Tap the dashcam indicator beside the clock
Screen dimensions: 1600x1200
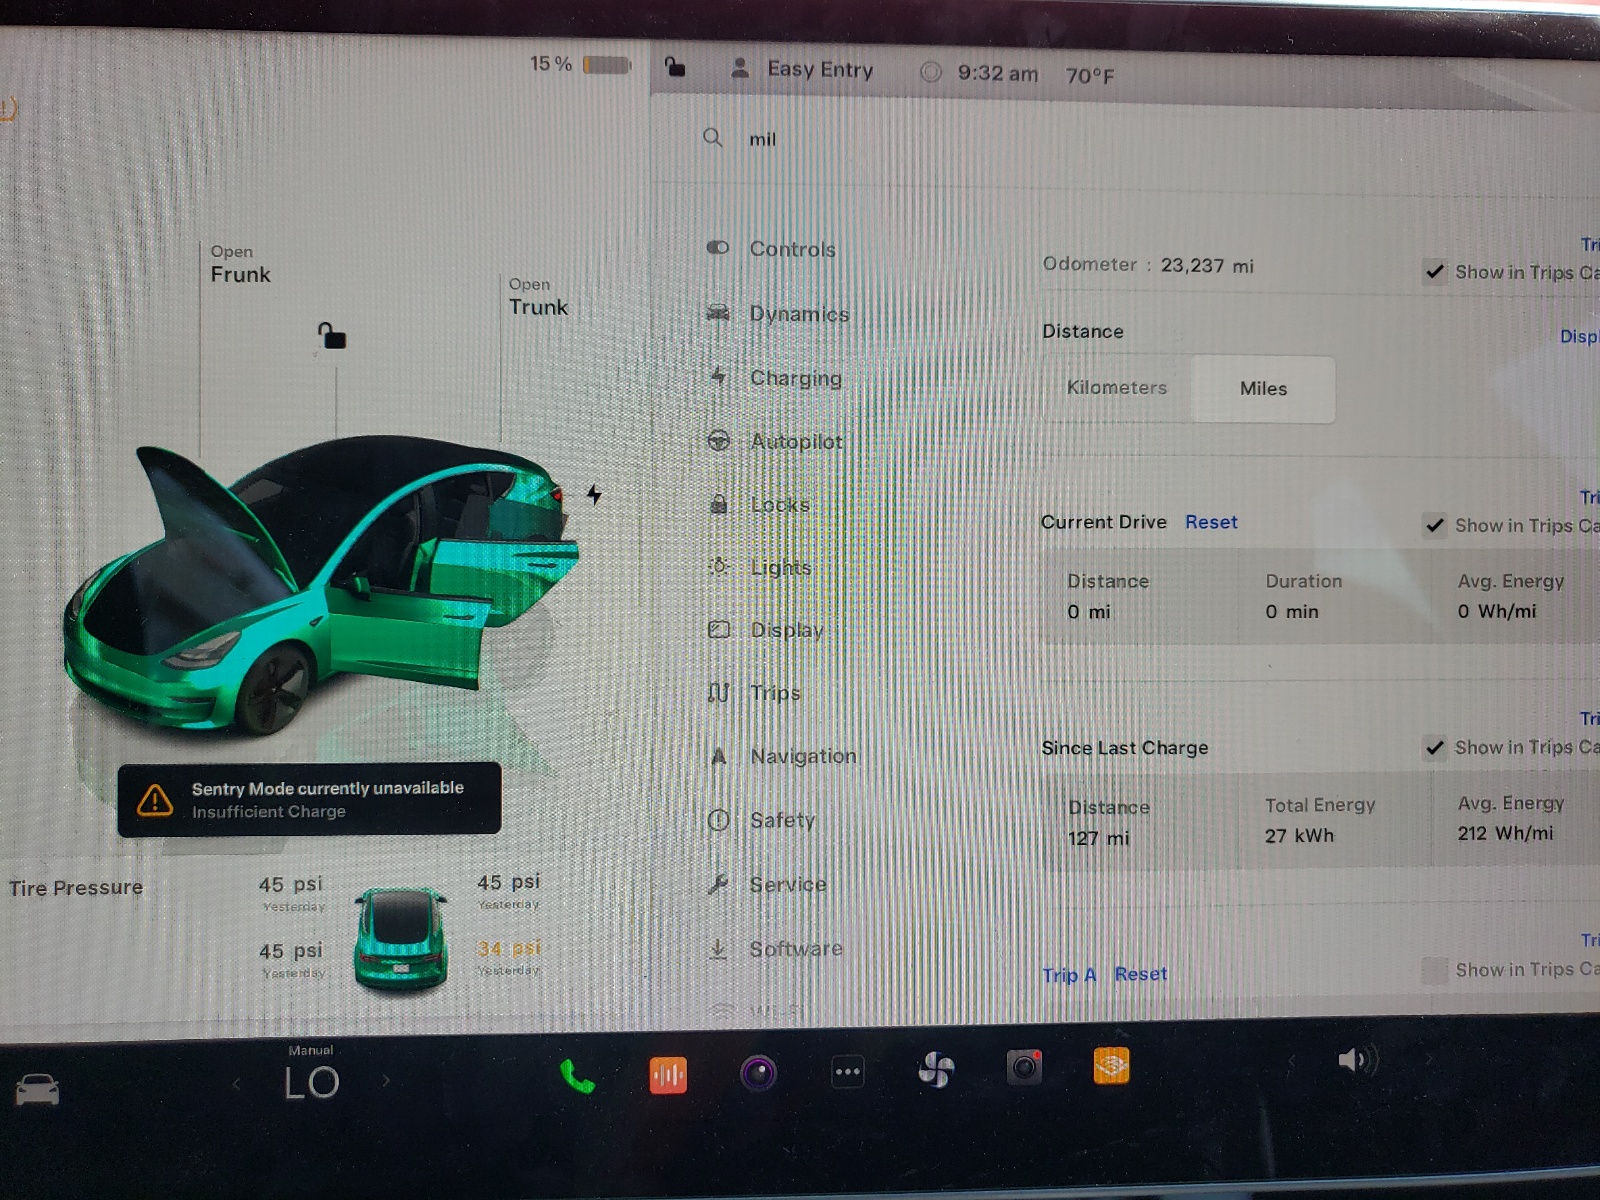pyautogui.click(x=930, y=72)
